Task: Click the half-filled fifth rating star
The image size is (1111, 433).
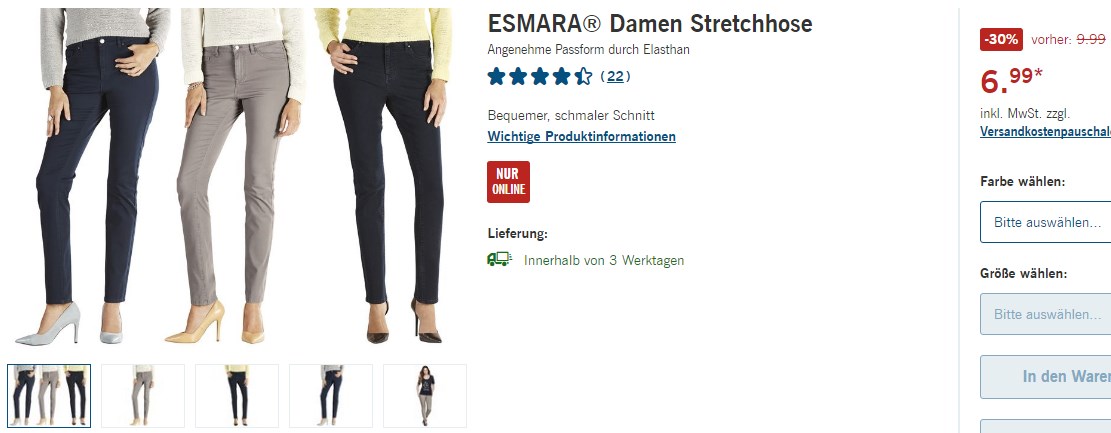Action: 583,77
